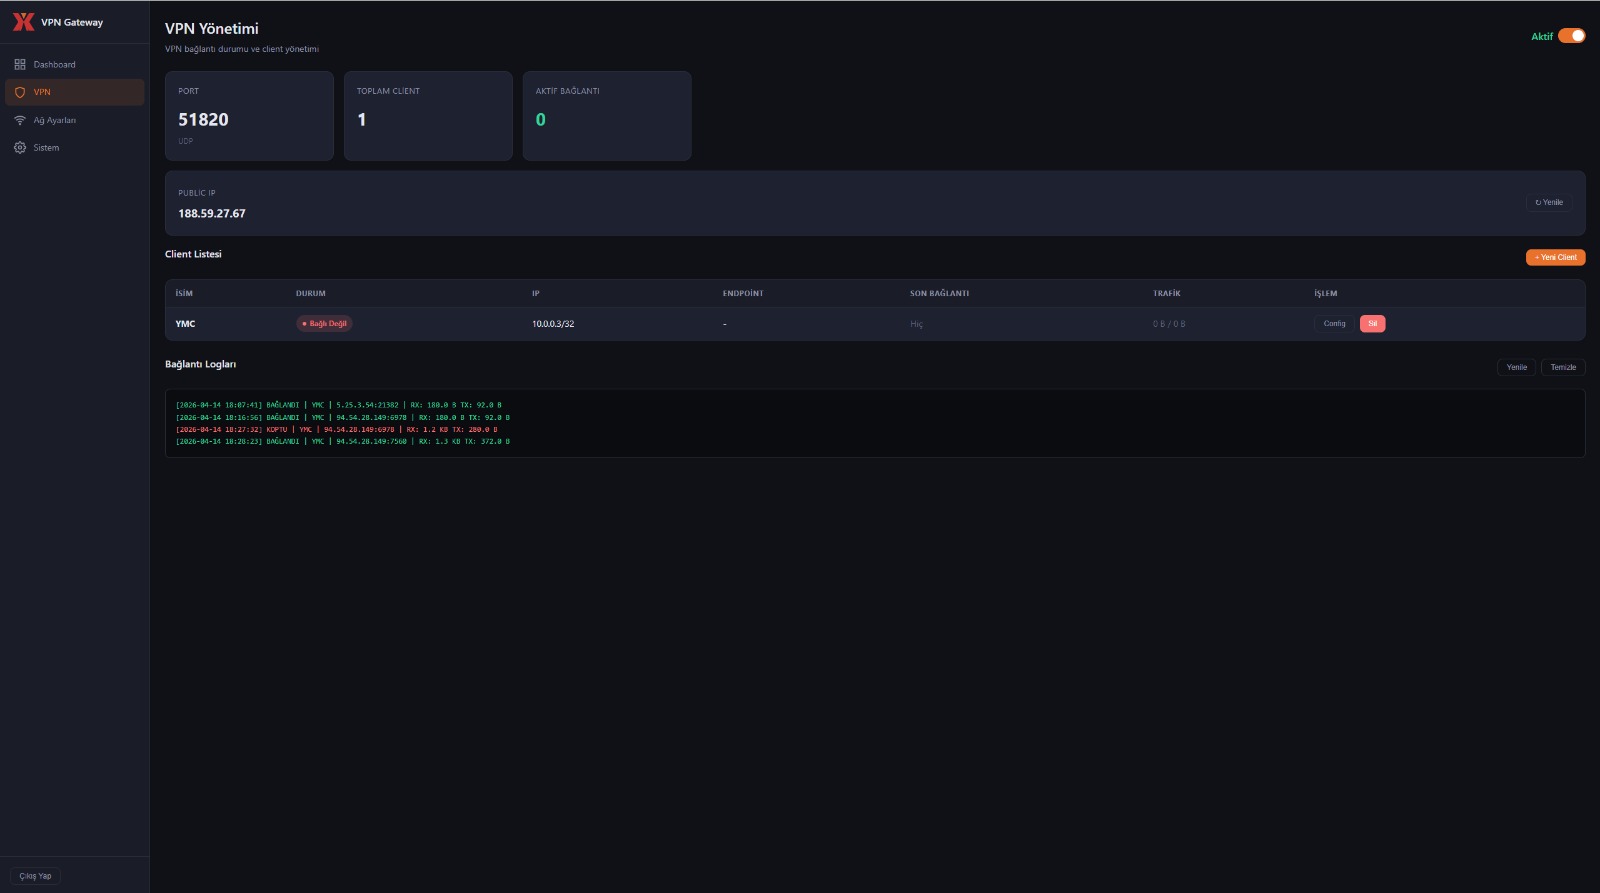The width and height of the screenshot is (1600, 893).
Task: Click the PORT 51820 card
Action: pos(249,116)
